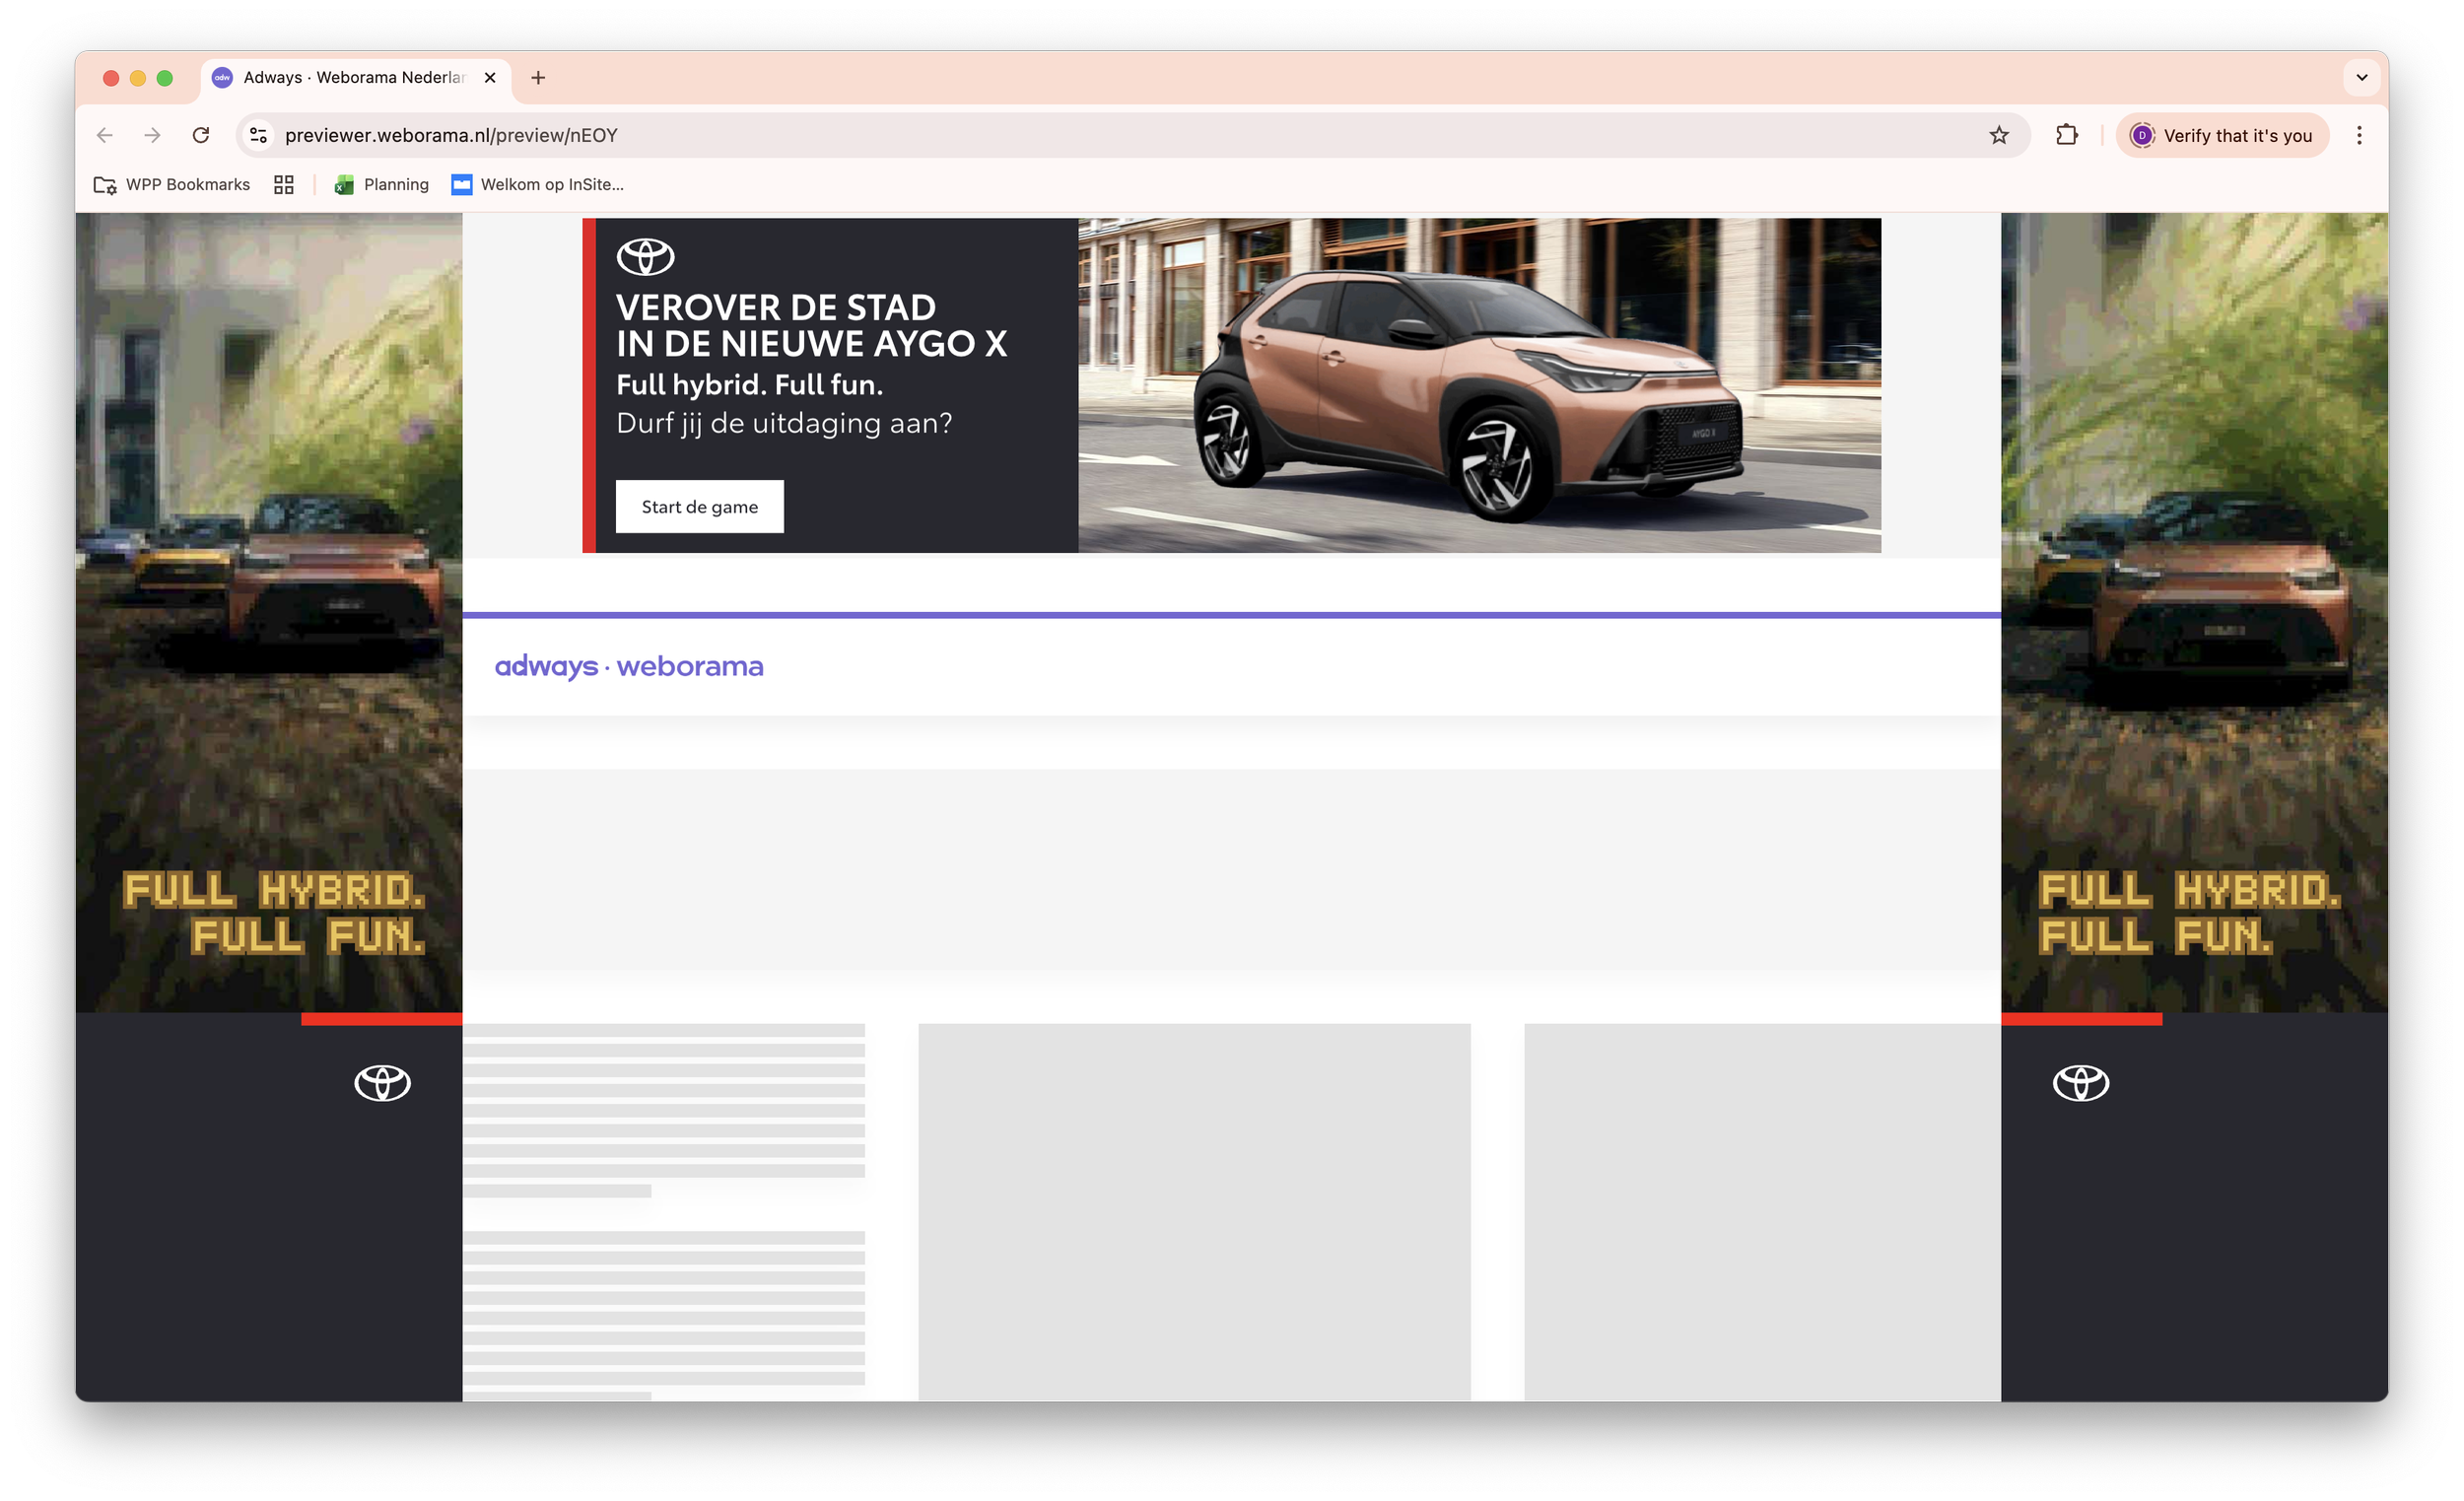Select the Adways · Weborama Nederland tab
Screen dimensions: 2464x1501
[355, 78]
